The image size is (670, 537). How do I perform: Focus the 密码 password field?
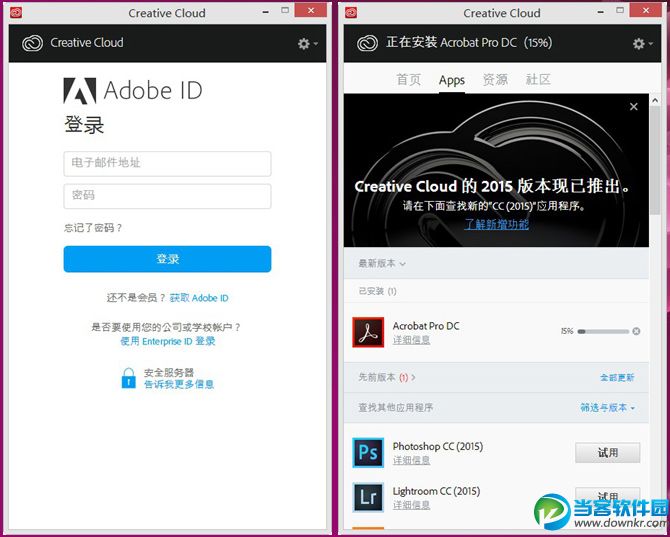tap(167, 196)
